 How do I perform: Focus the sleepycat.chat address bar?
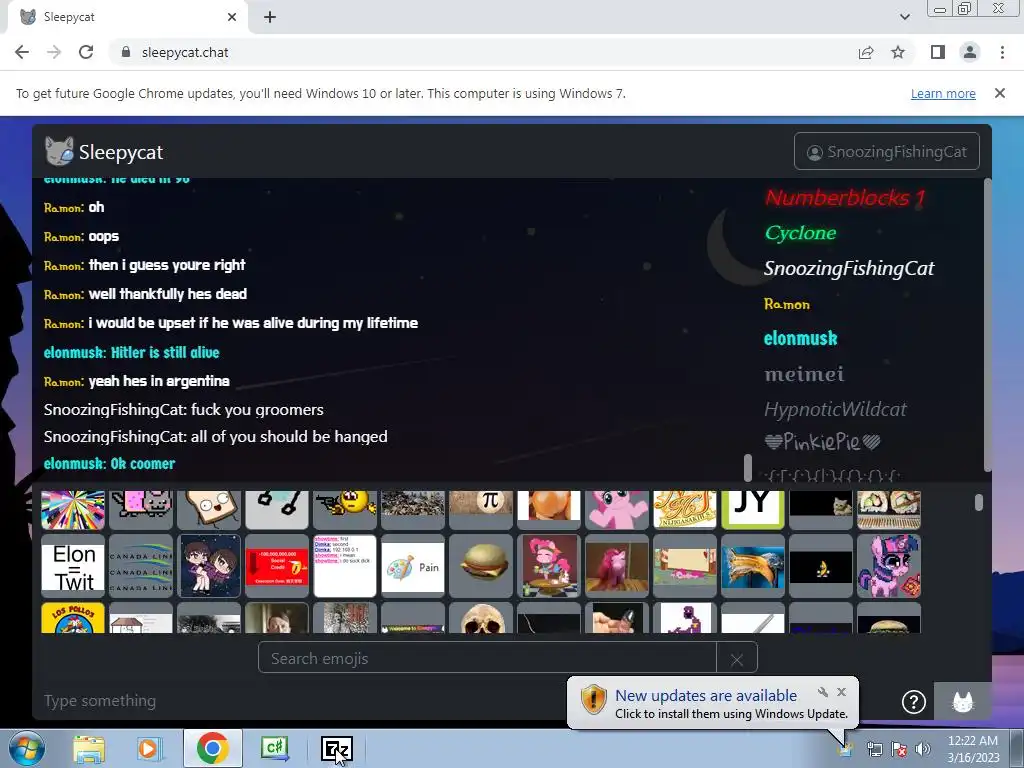tap(483, 52)
